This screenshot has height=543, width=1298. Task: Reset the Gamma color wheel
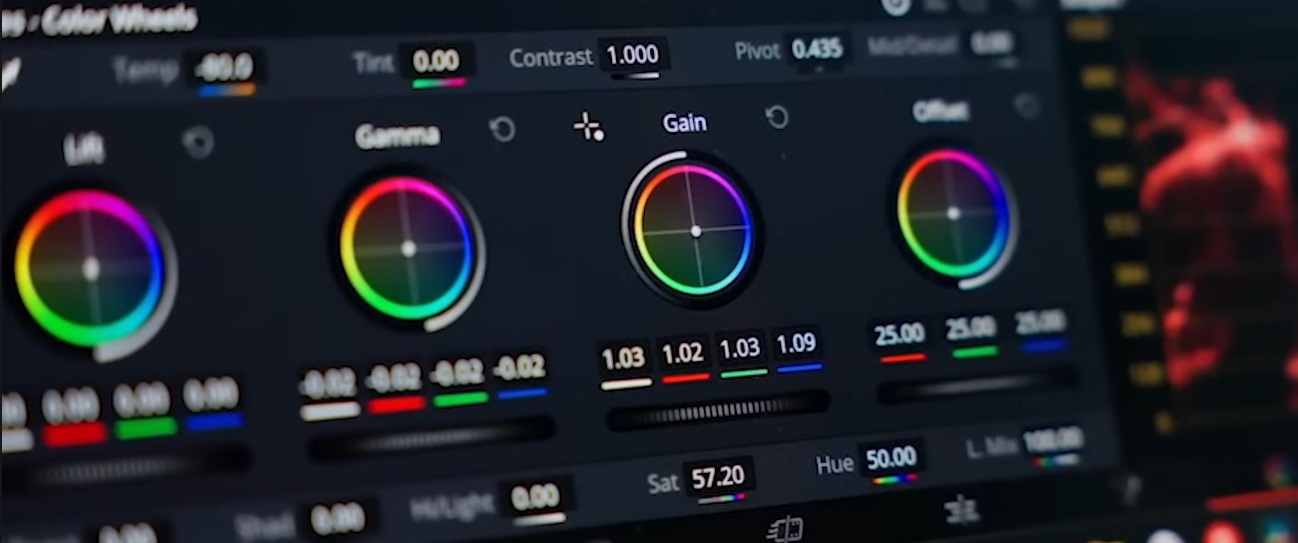502,129
